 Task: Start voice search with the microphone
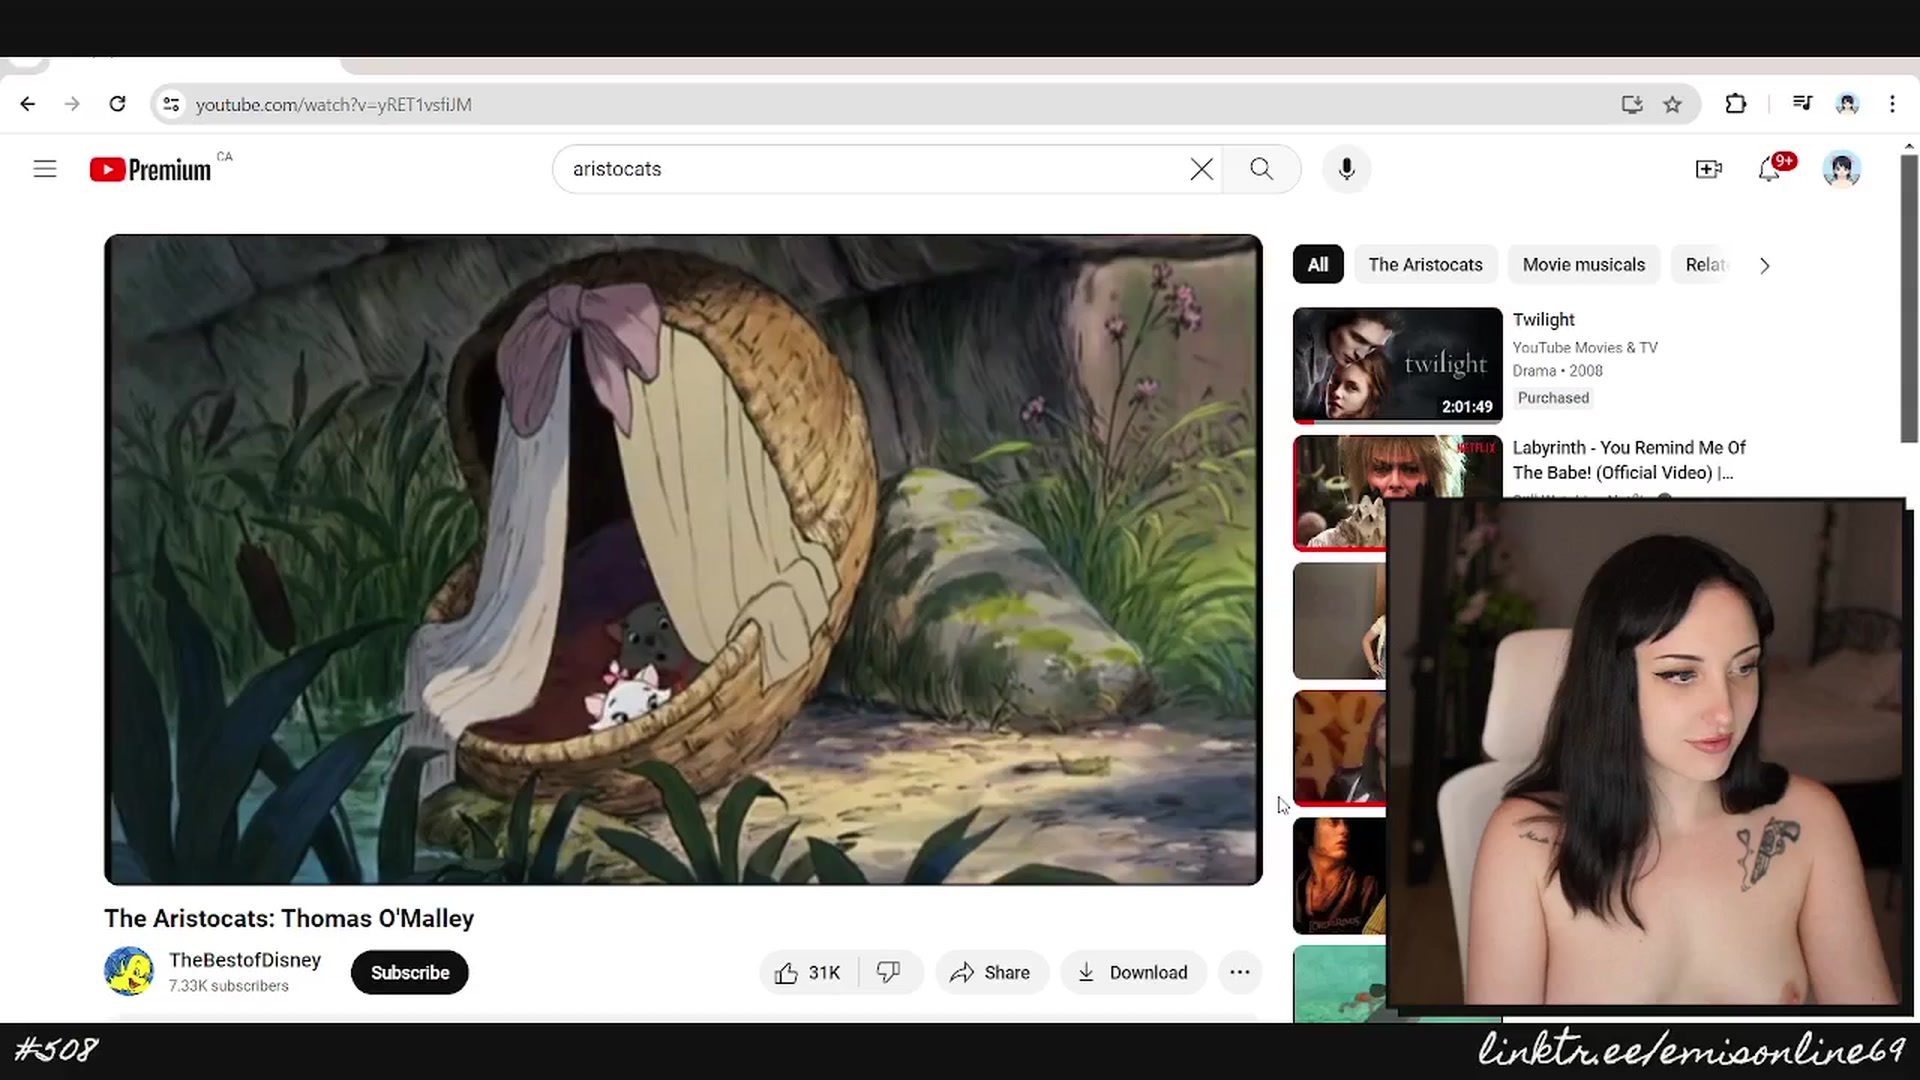[x=1347, y=169]
